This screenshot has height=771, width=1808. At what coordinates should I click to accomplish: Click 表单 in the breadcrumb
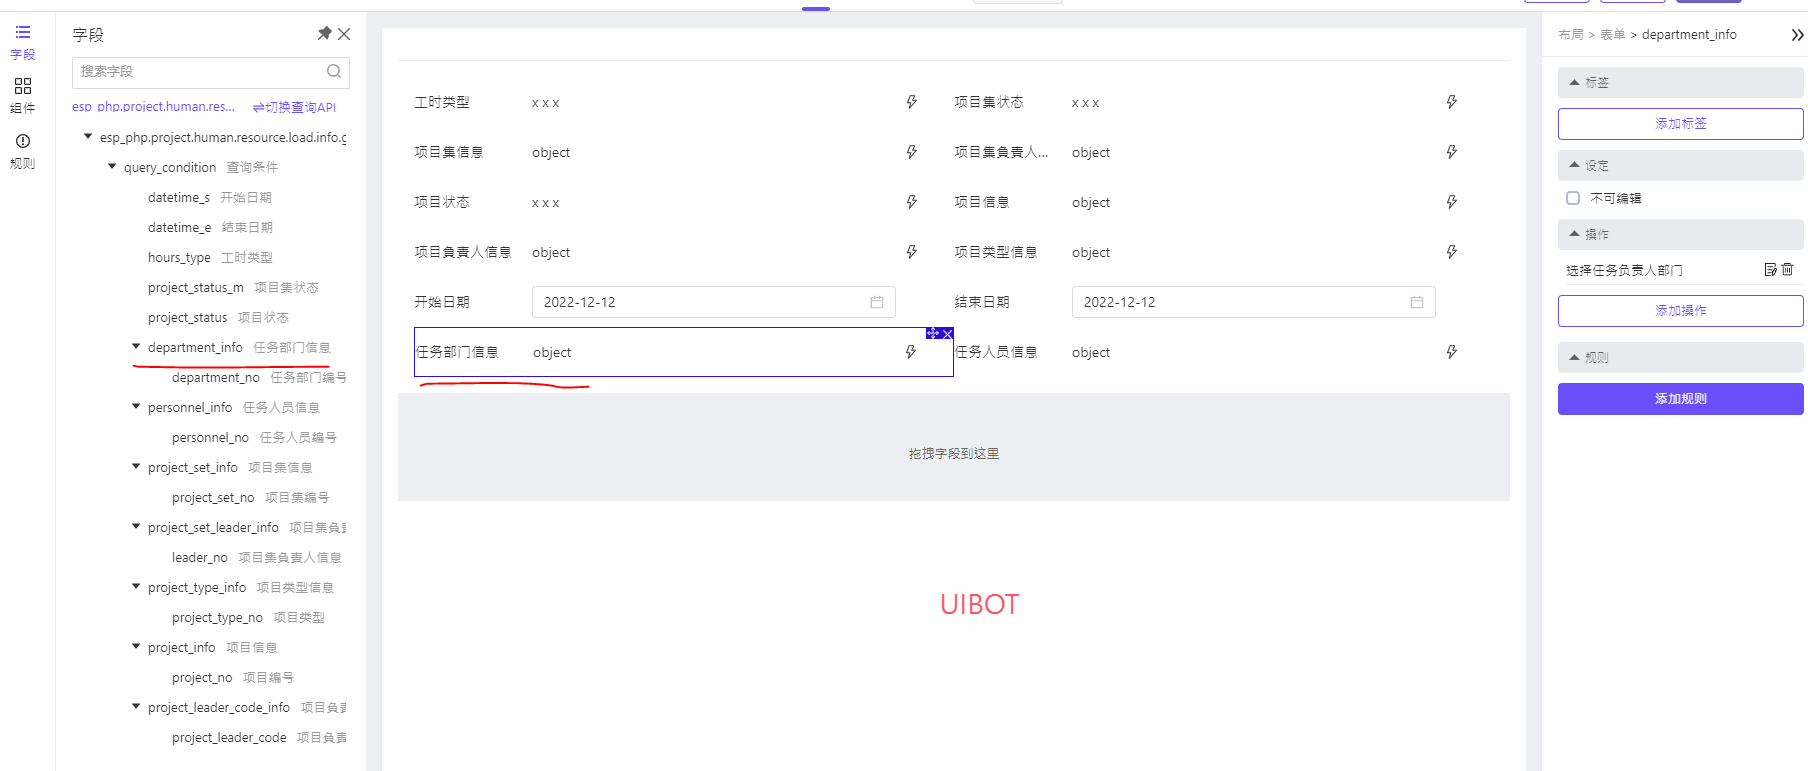[x=1613, y=35]
